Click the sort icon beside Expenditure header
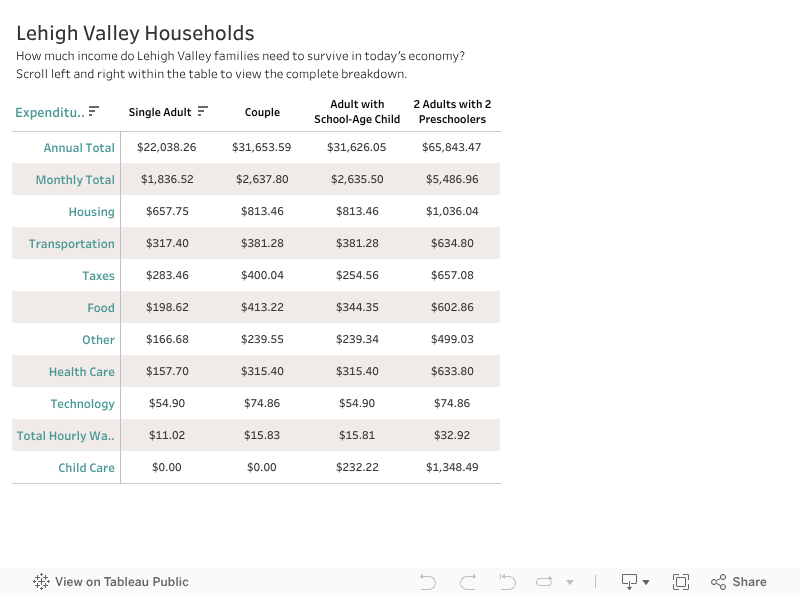 coord(93,111)
